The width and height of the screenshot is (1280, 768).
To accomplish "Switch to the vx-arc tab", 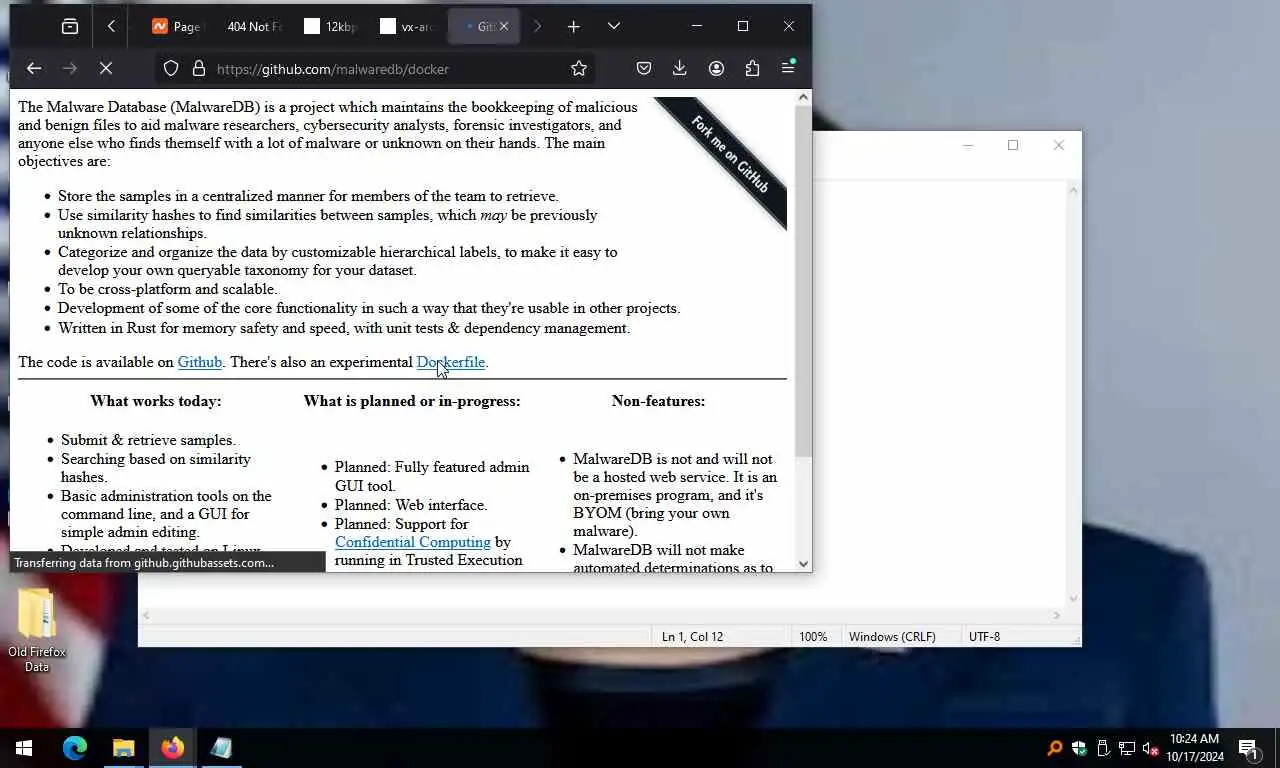I will (x=406, y=27).
